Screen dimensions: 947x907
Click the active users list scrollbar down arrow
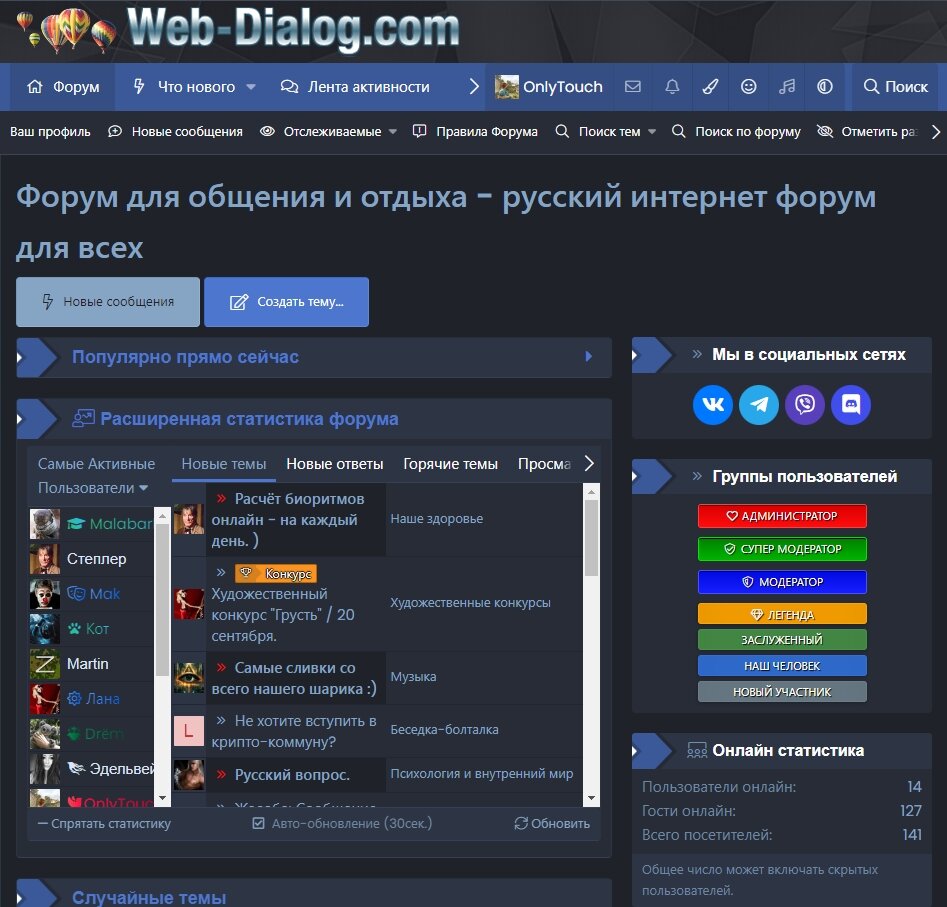(162, 798)
